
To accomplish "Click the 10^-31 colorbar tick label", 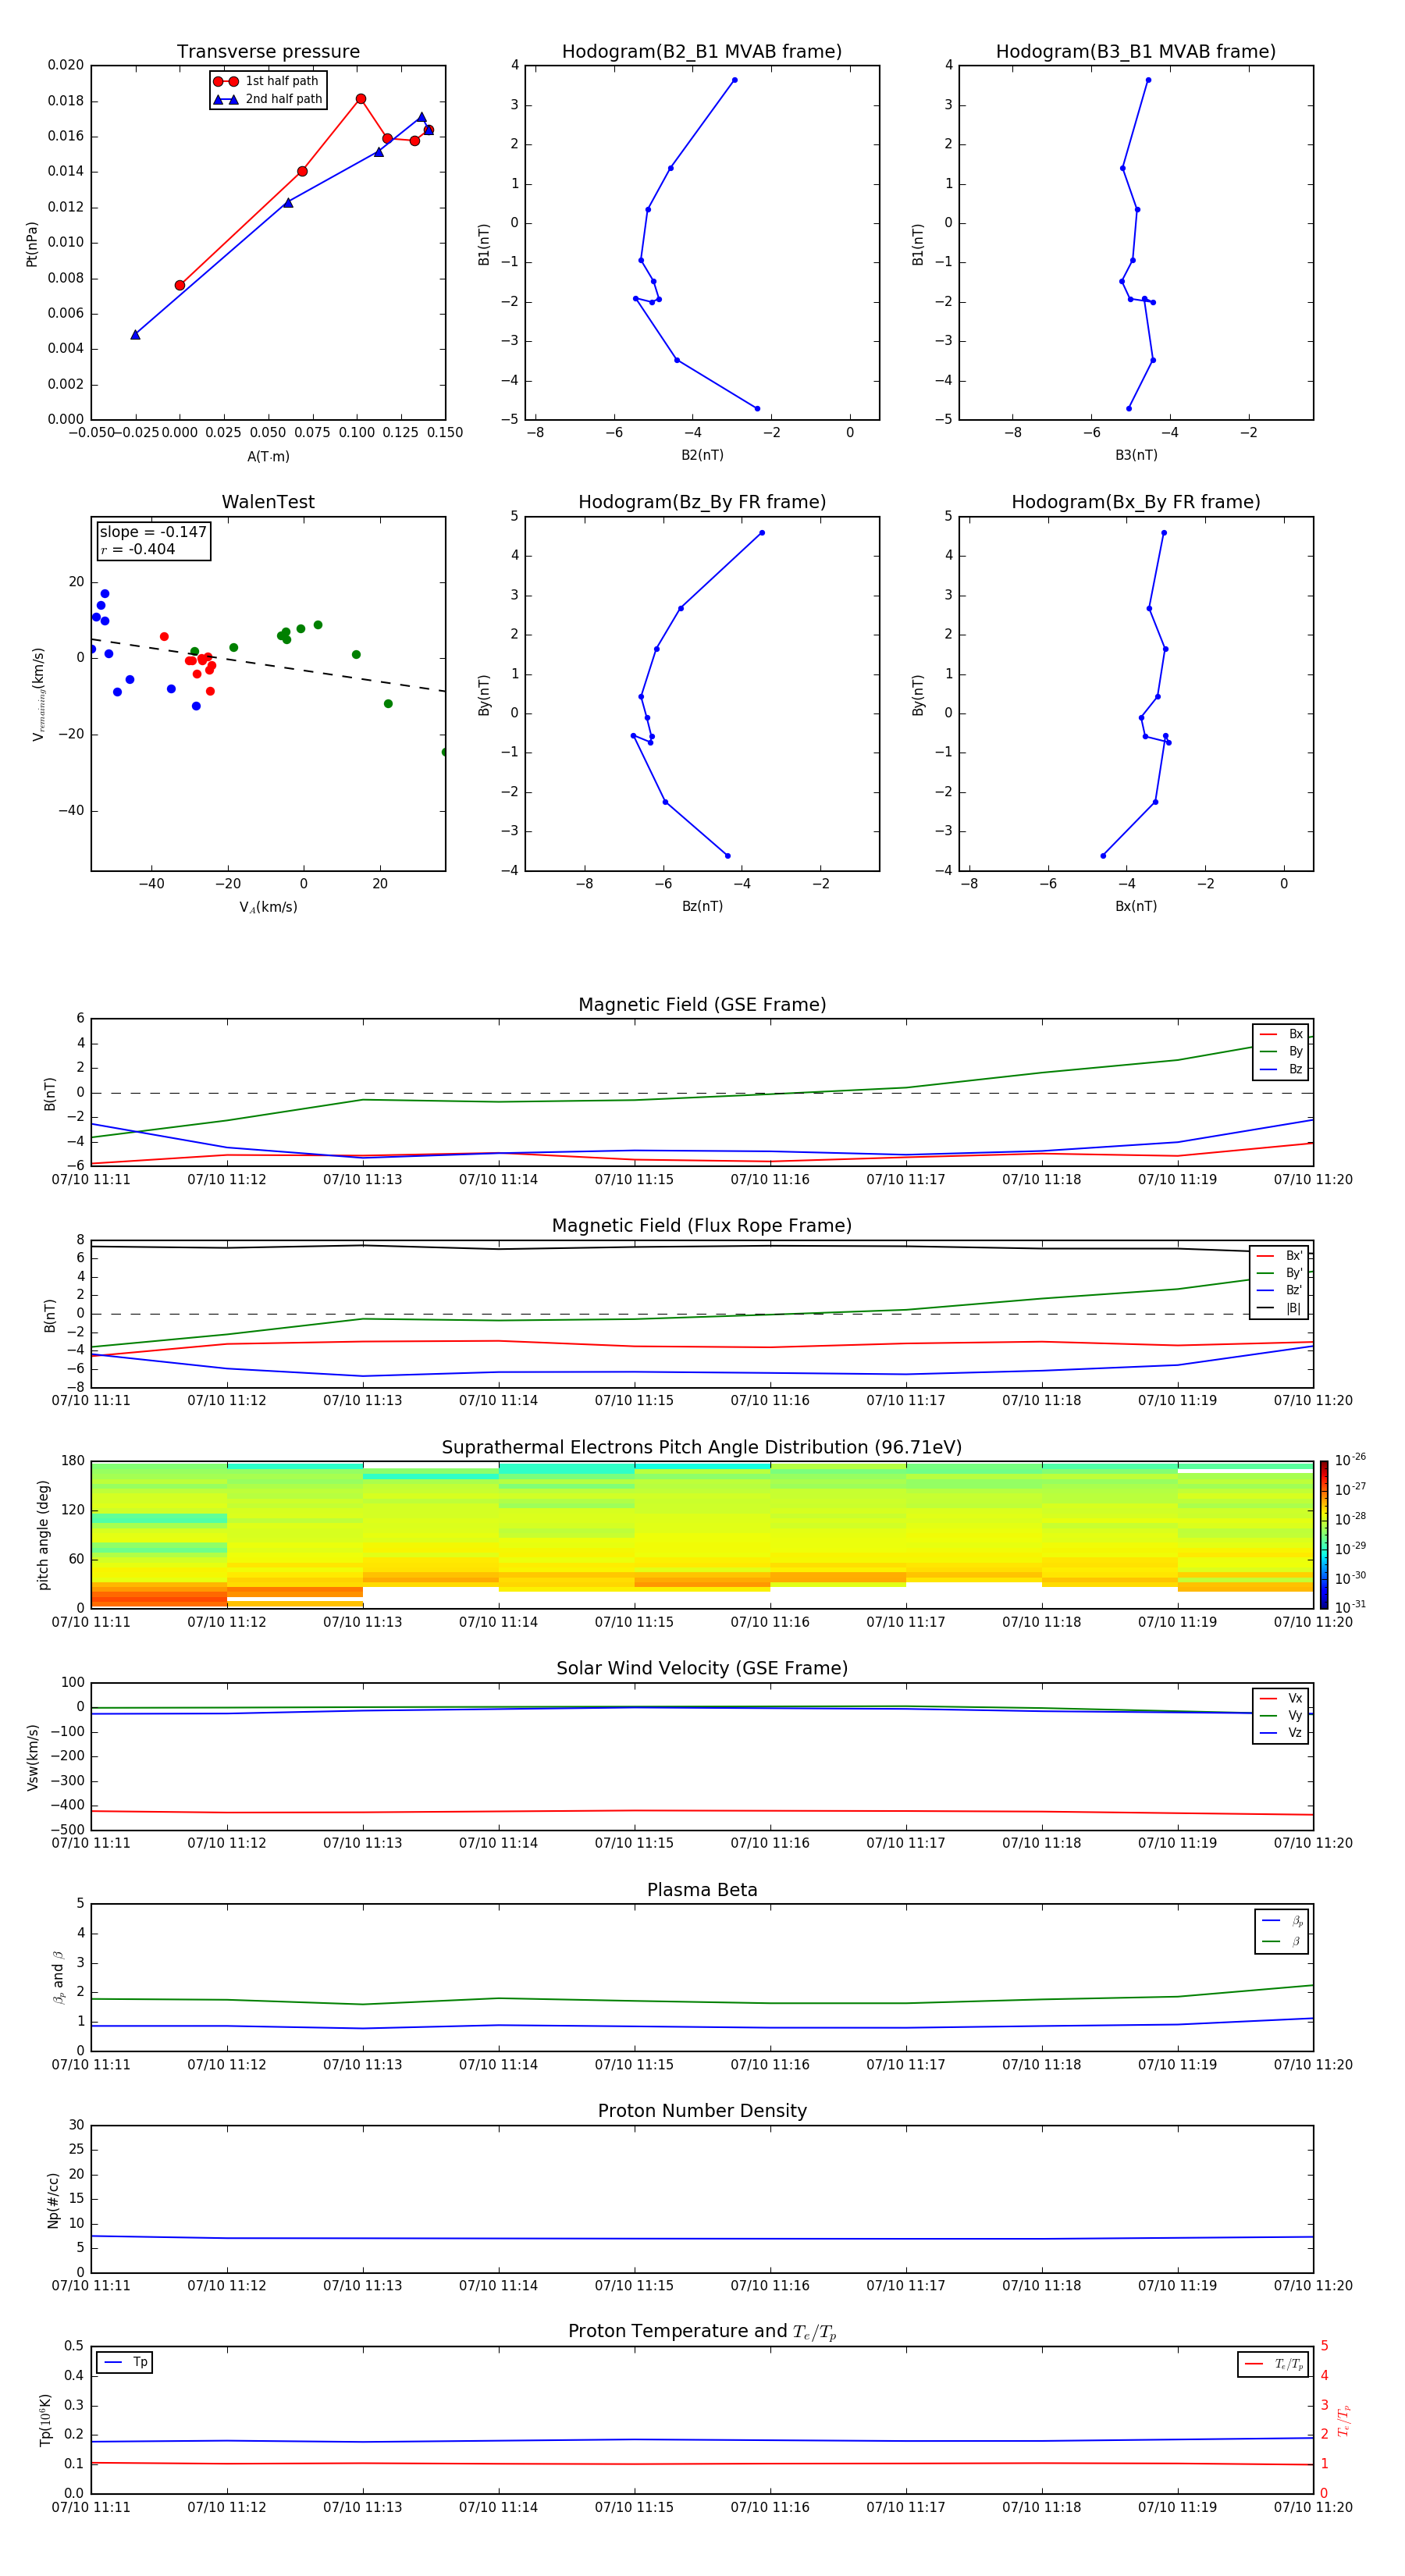I will coord(1350,1607).
